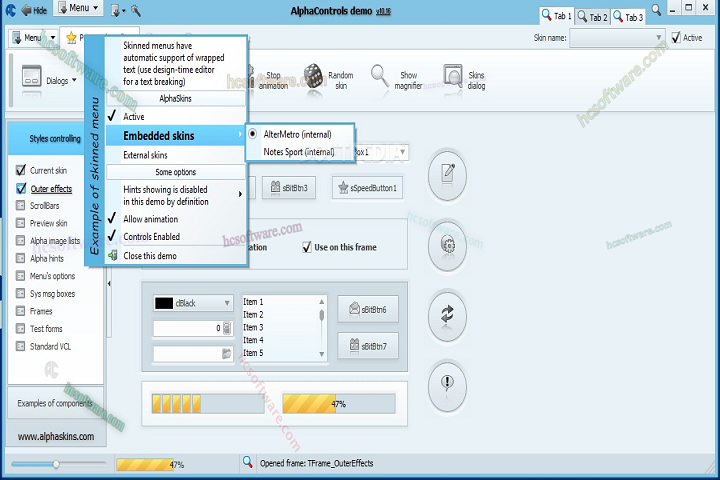
Task: Switch to Tab 2
Action: click(x=592, y=17)
